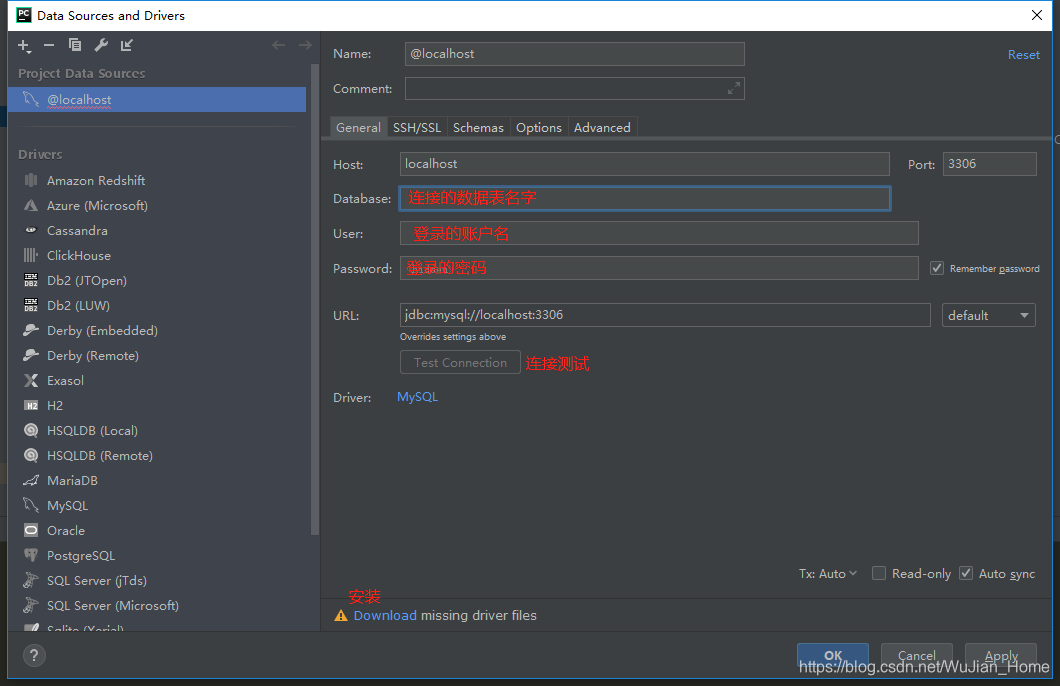This screenshot has width=1060, height=686.
Task: Click the Test Connection button
Action: point(460,362)
